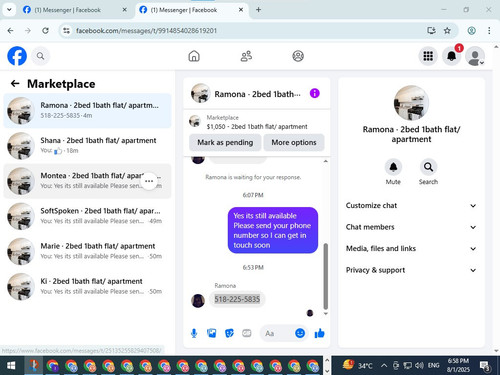Click Ramona listing thumbnail in right panel
Screen dimensions: 500x375
coord(411,103)
